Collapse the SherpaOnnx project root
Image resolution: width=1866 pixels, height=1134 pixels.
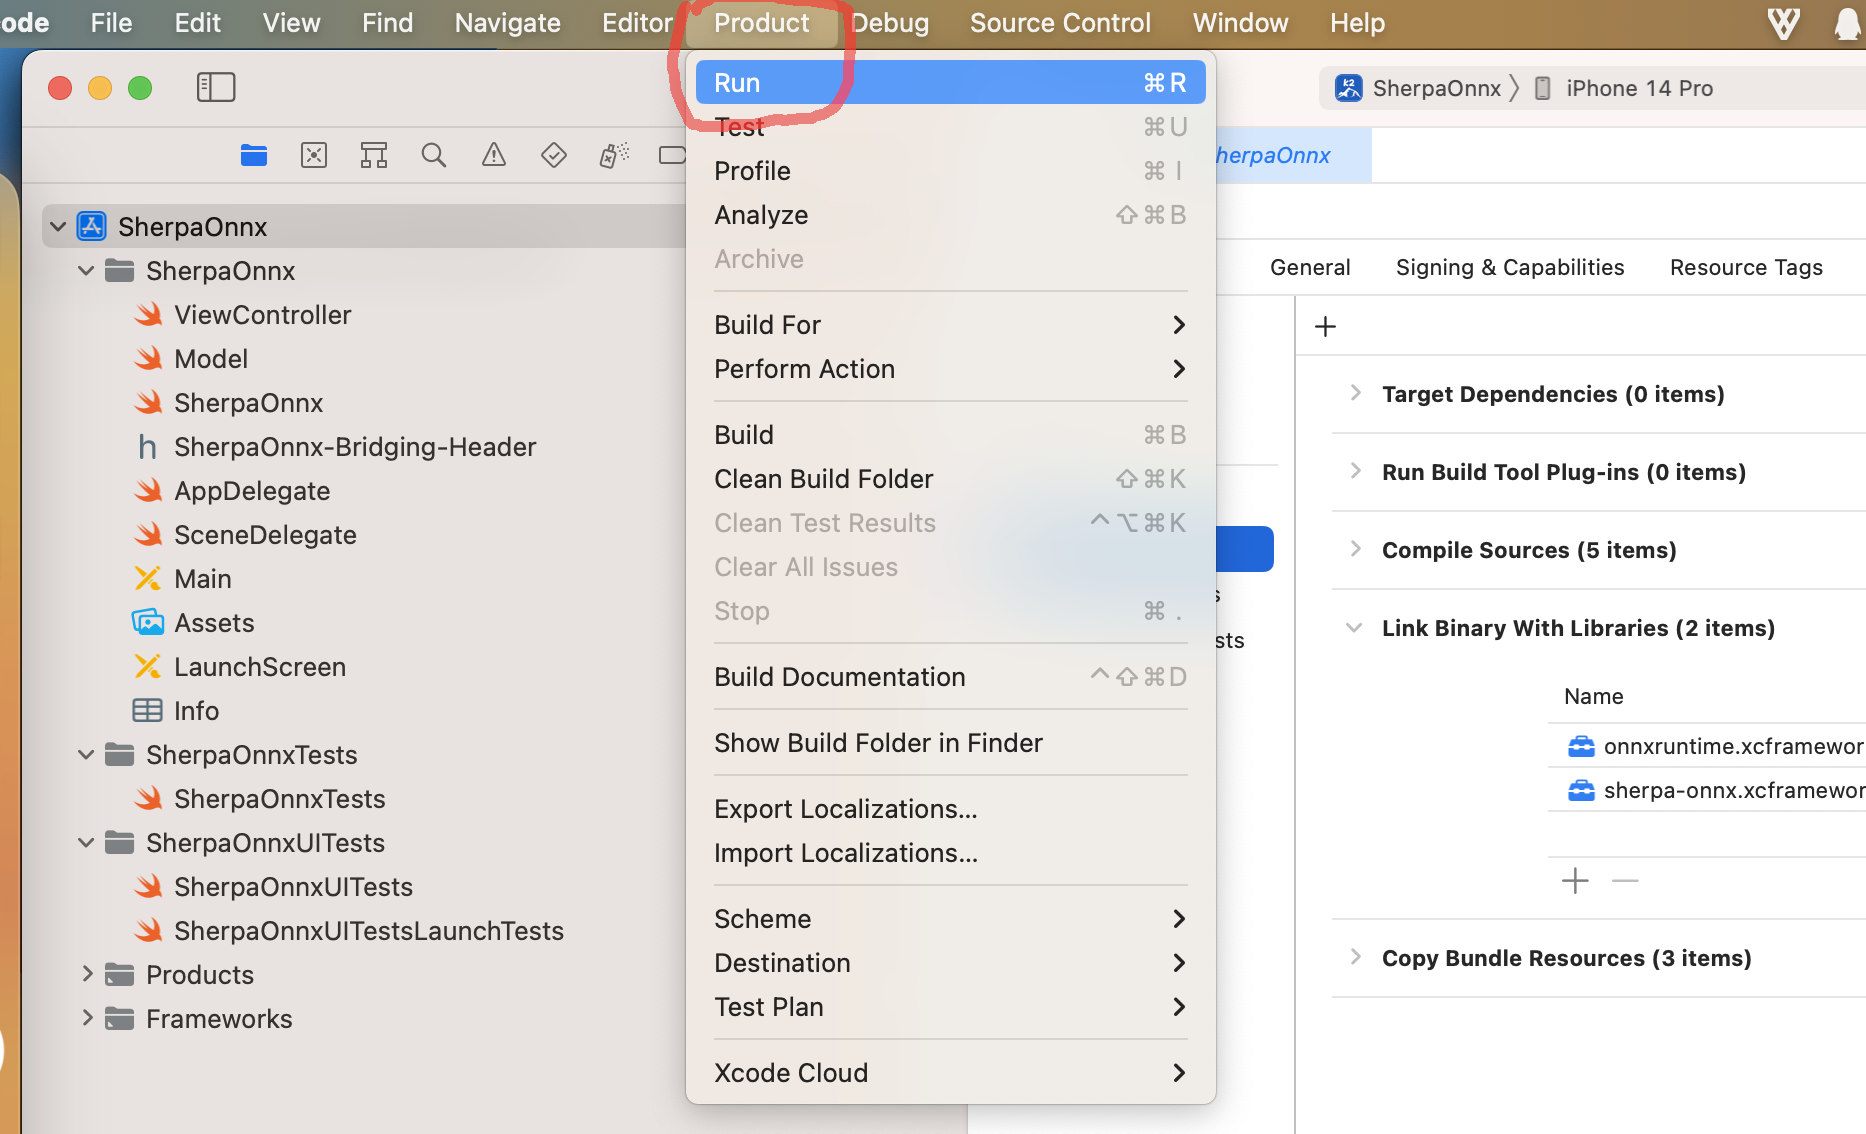[x=58, y=227]
